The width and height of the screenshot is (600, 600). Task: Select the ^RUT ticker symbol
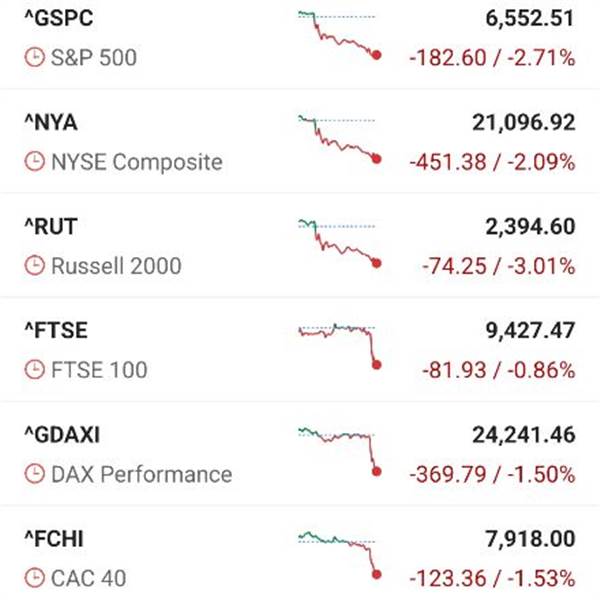click(x=50, y=226)
